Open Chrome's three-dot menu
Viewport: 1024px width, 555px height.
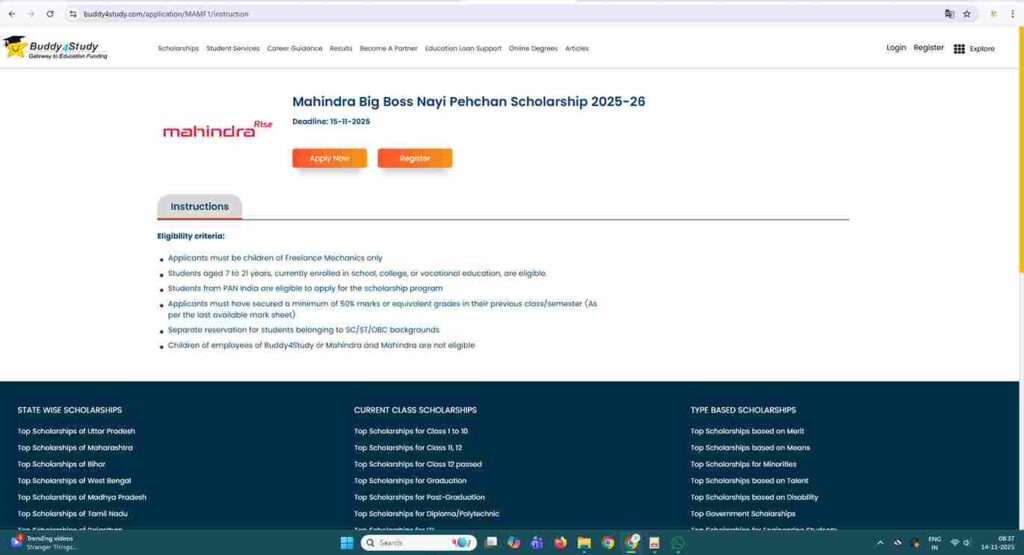point(1012,14)
